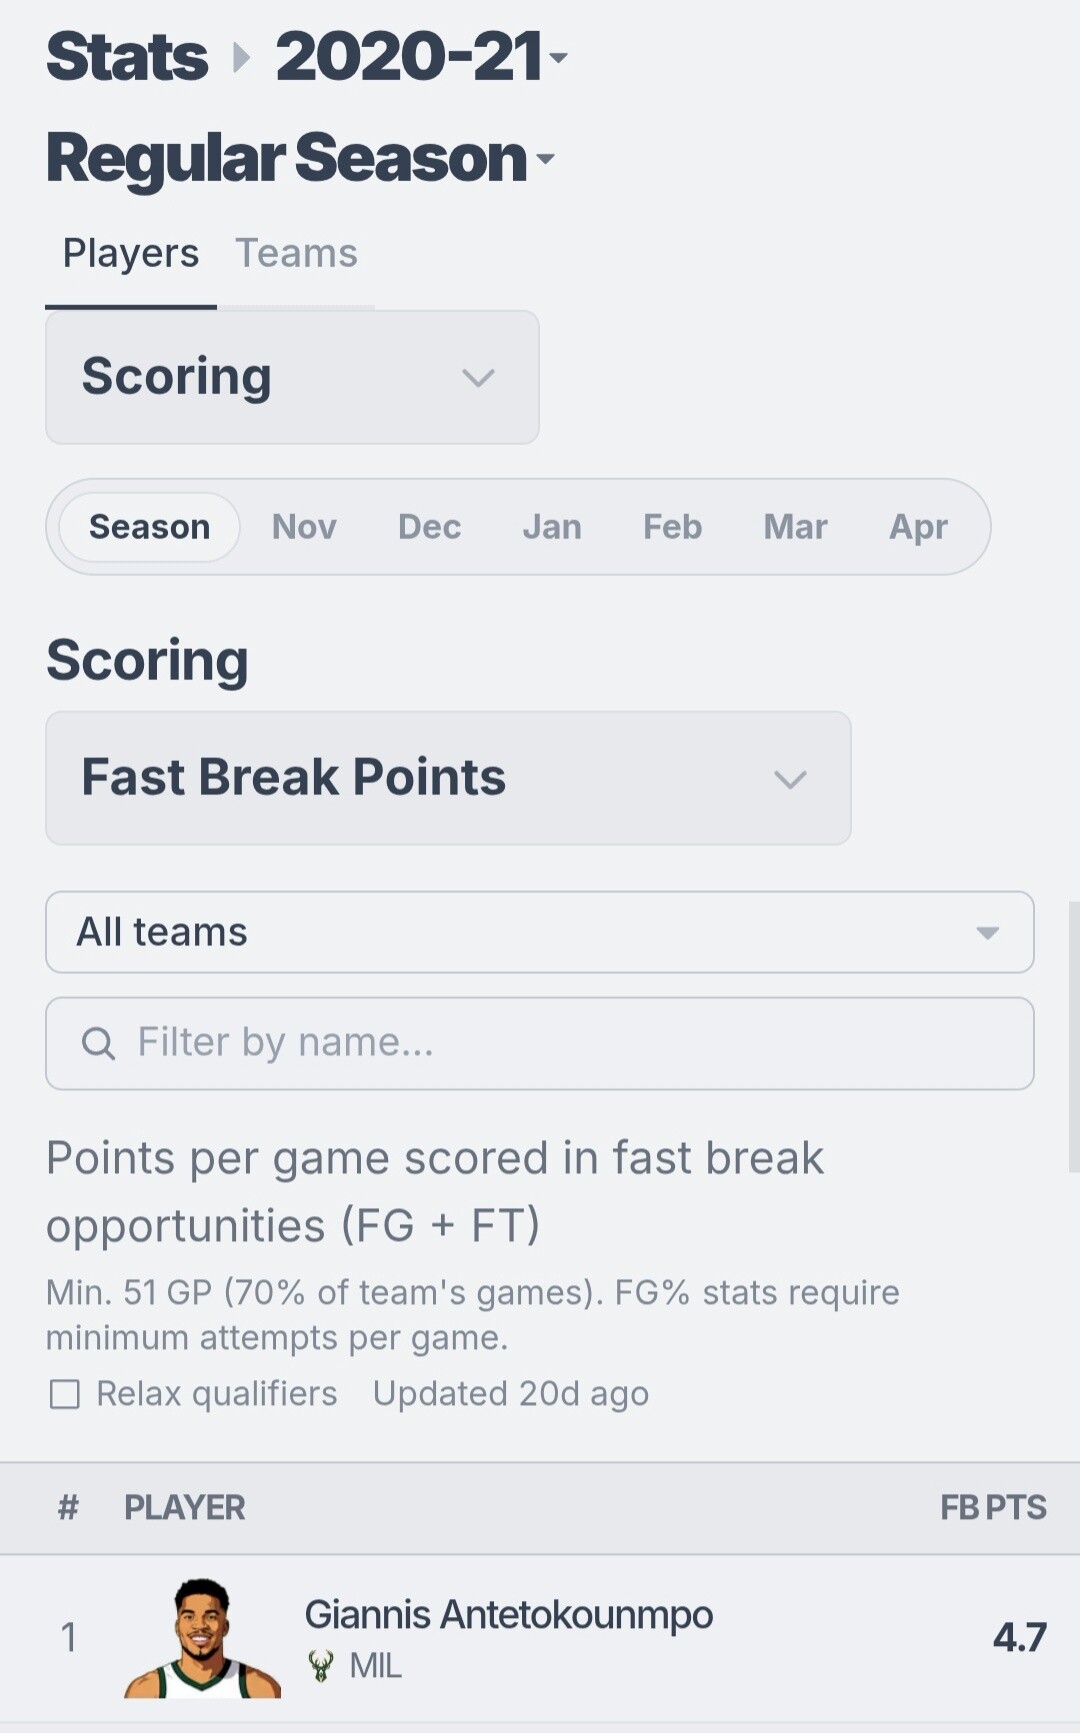Select the Season period pill
This screenshot has height=1733, width=1080.
[150, 527]
